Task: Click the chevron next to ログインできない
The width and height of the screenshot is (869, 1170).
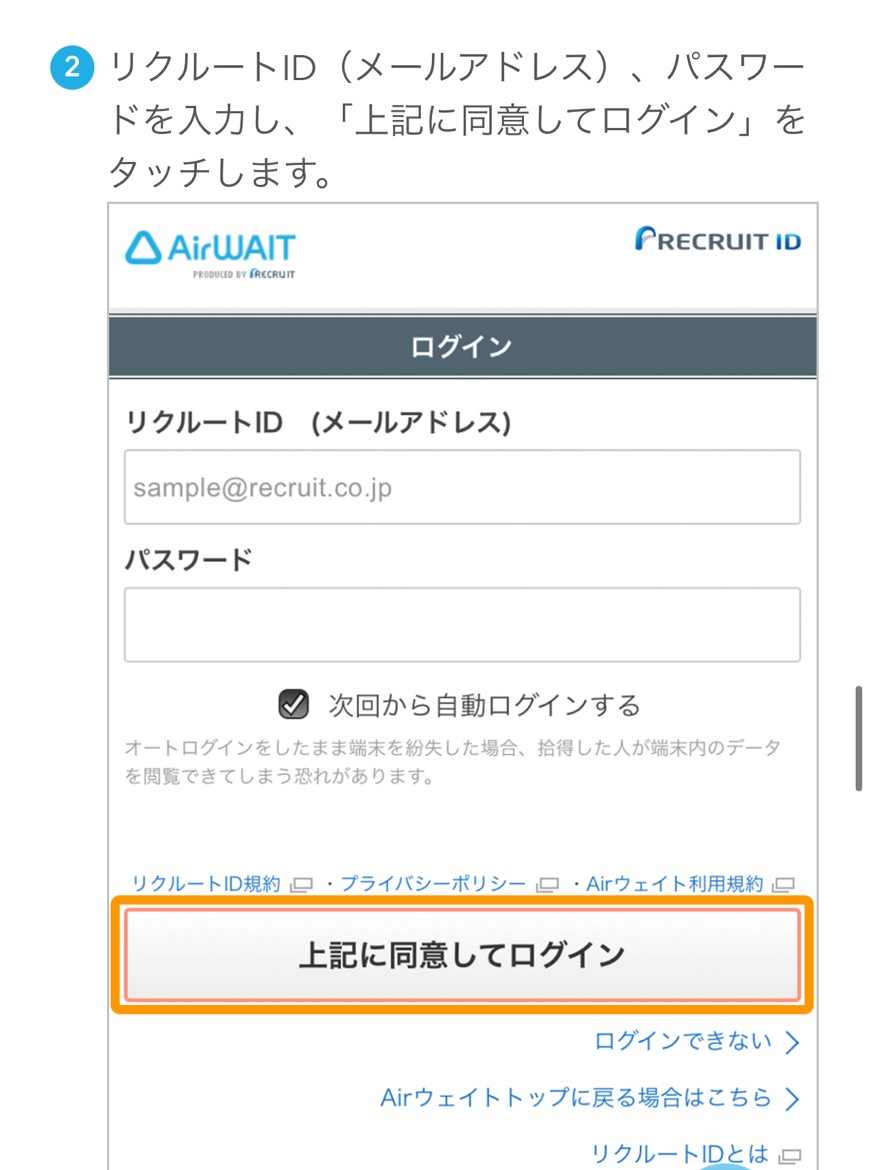Action: pos(792,1043)
